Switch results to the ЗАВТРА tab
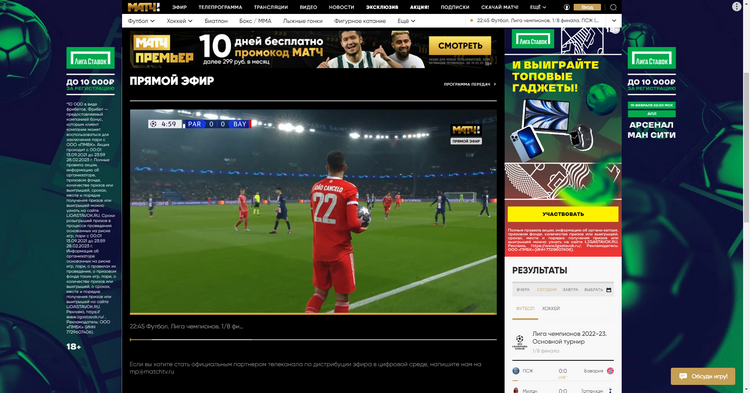Viewport: 750px width, 393px height. [570, 290]
